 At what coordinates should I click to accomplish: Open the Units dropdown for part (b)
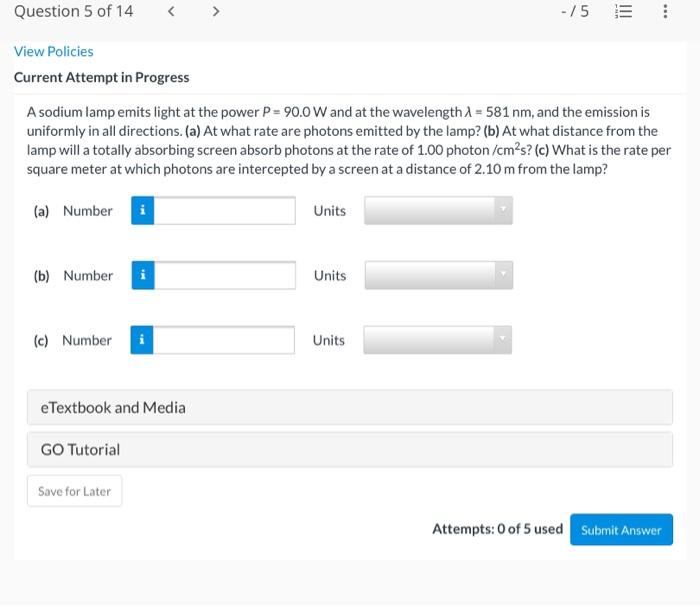click(x=439, y=275)
